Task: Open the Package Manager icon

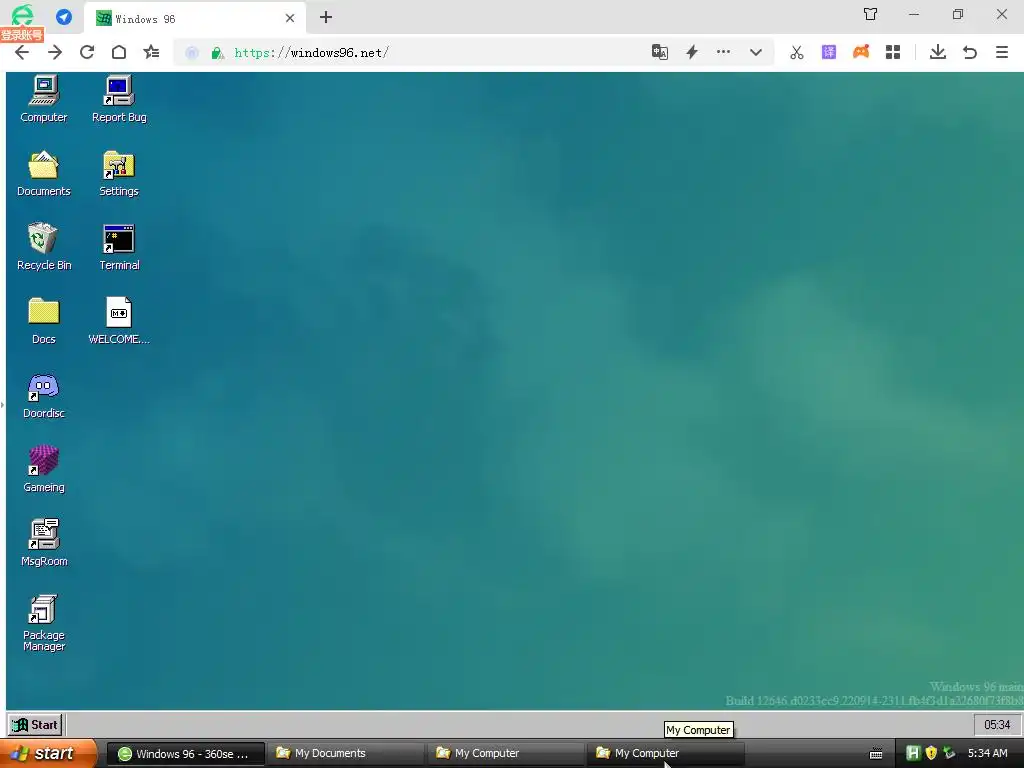Action: pos(44,622)
